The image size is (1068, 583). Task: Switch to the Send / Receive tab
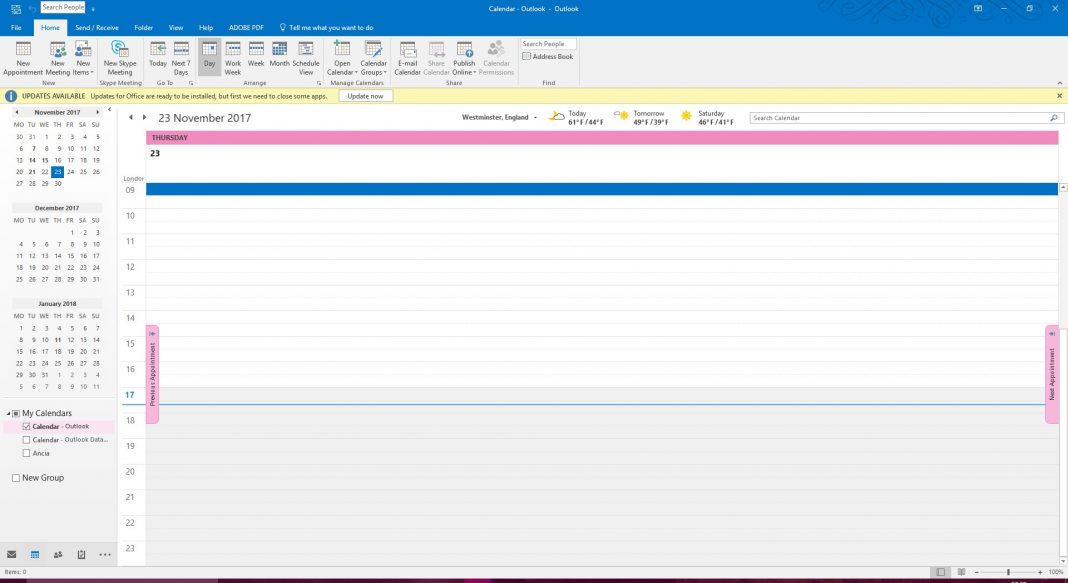point(97,28)
